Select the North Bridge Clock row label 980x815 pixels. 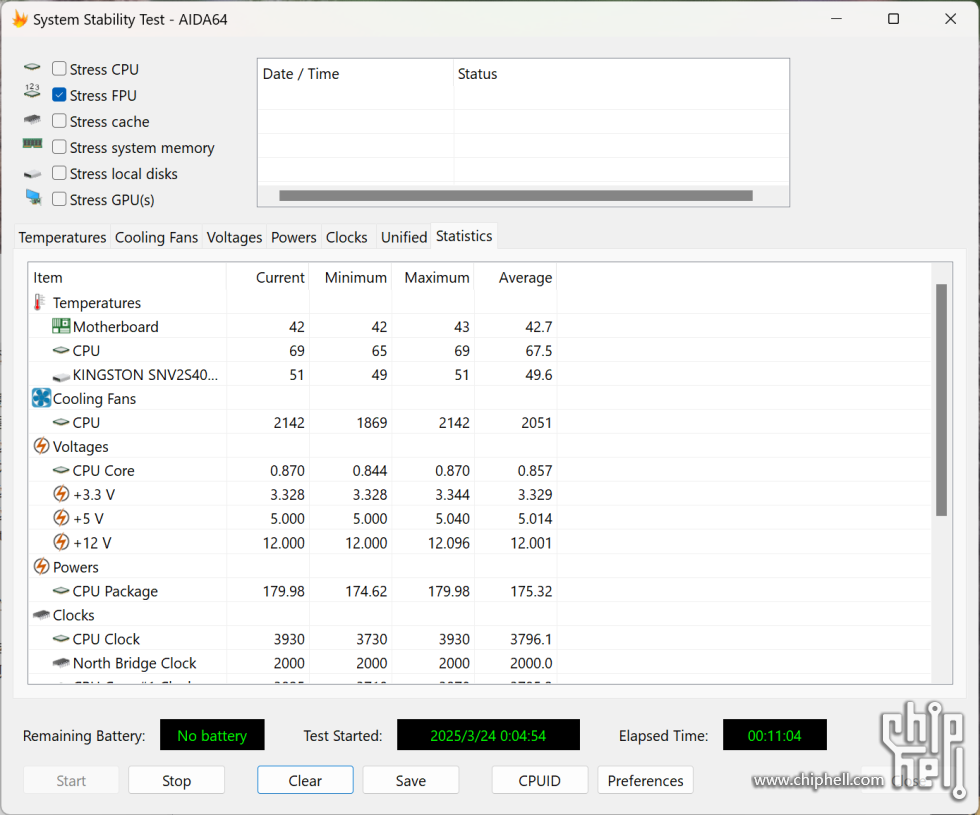(x=134, y=663)
